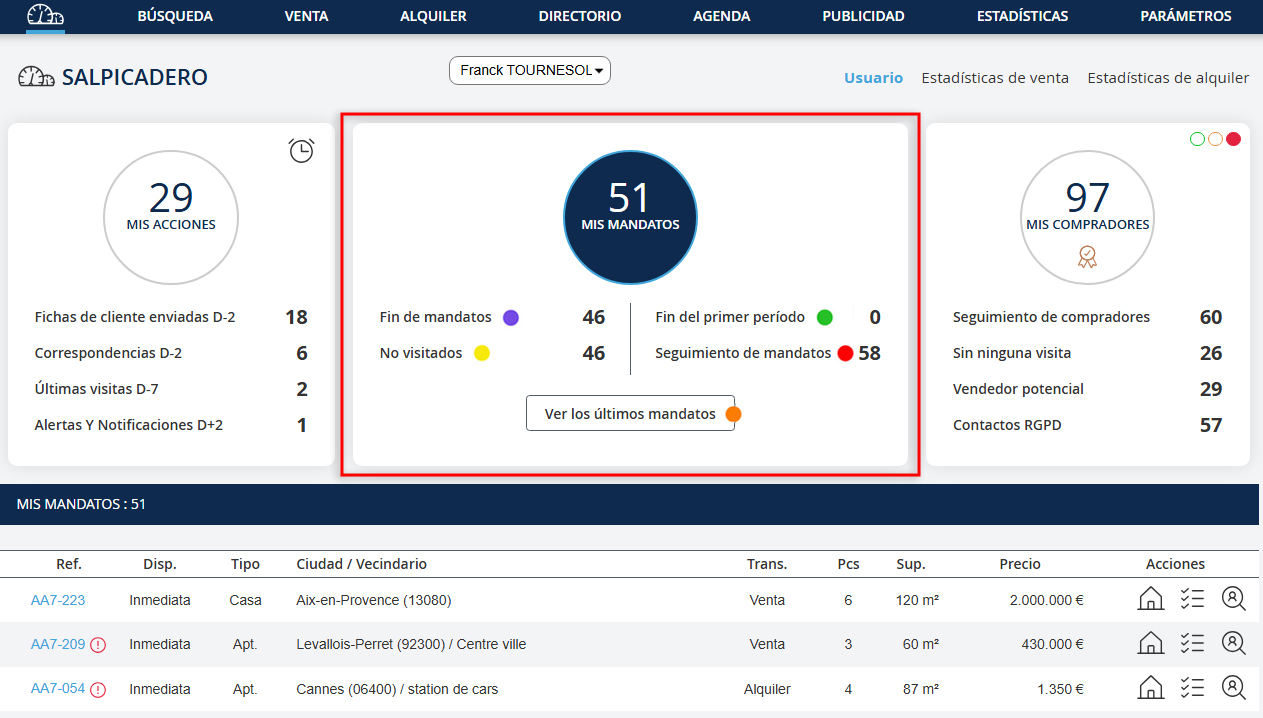1263x718 pixels.
Task: Switch to Estadísticas de alquiler tab
Action: tap(1167, 78)
